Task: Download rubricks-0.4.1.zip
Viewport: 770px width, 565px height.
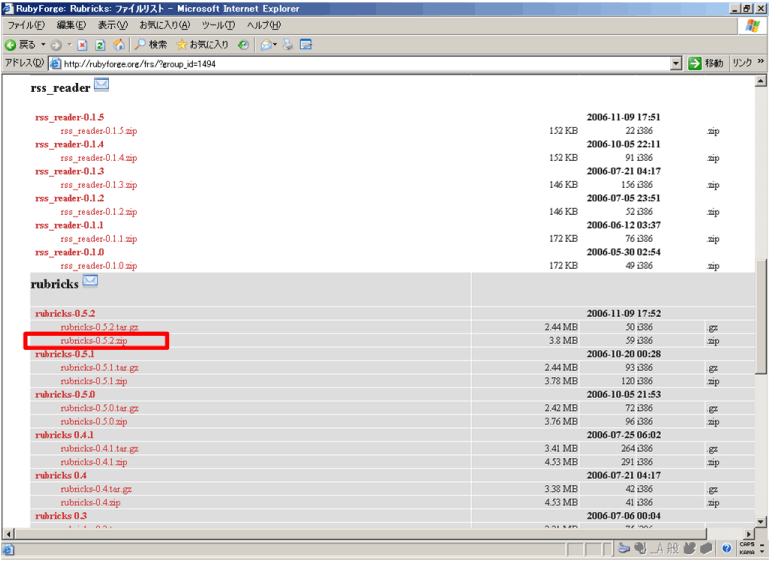Action: 94,462
